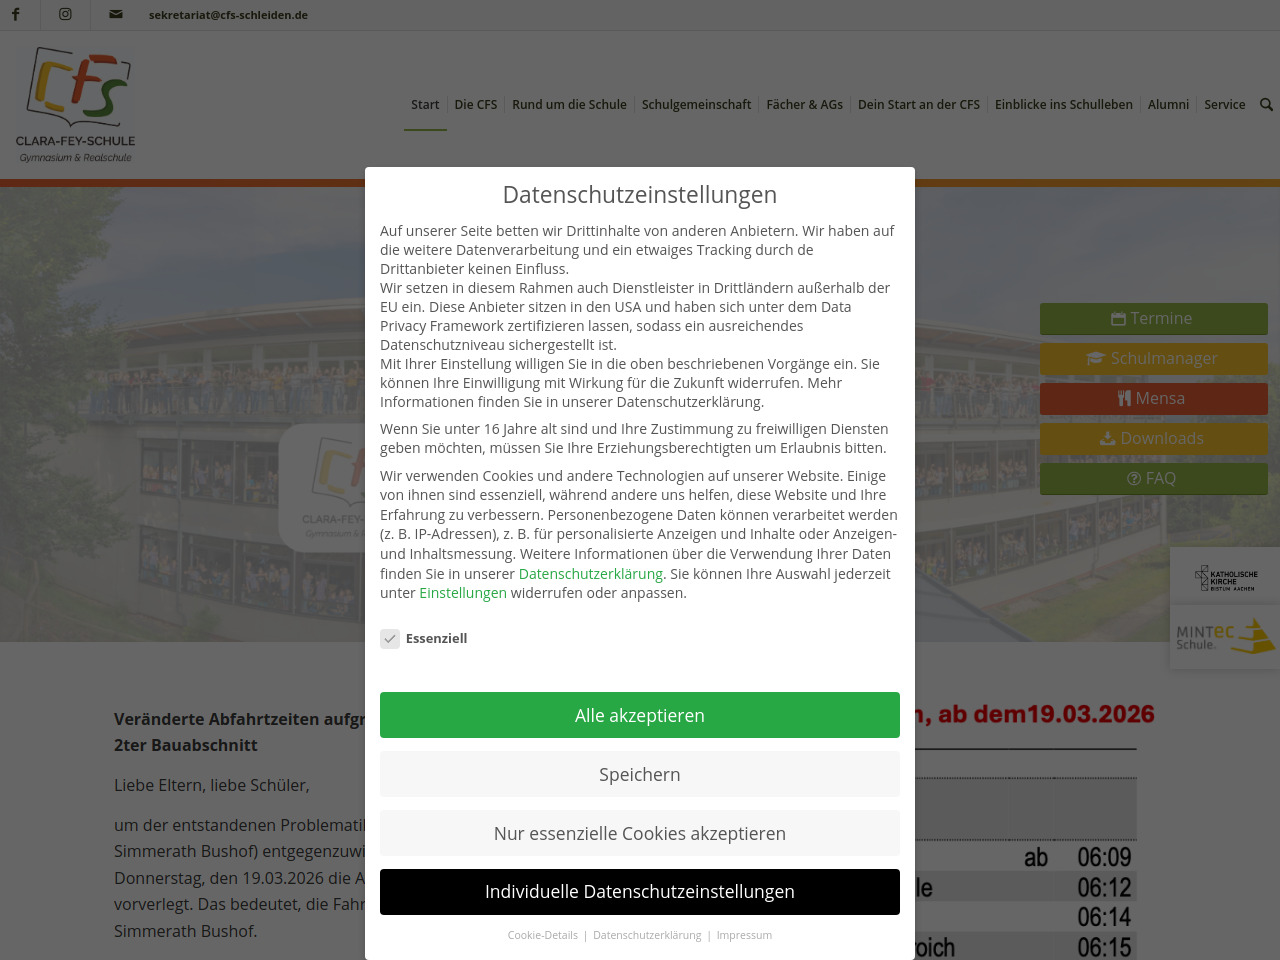Follow the Impressum footer link
Screen dimensions: 1280x960
744,935
